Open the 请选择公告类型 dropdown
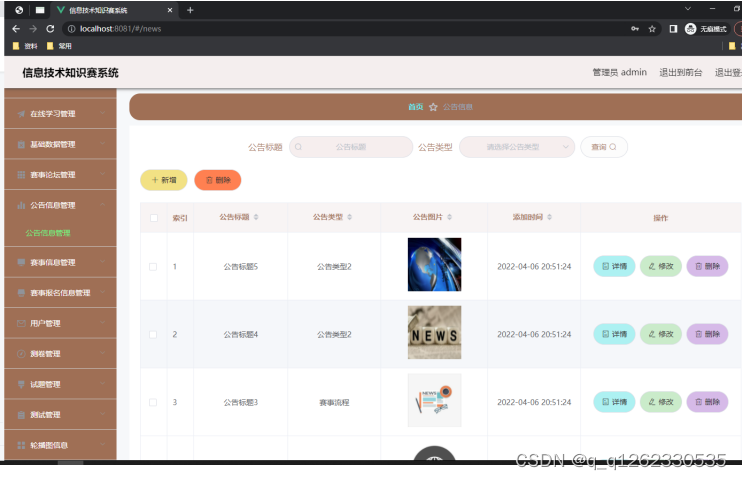The height and width of the screenshot is (480, 742). click(517, 147)
